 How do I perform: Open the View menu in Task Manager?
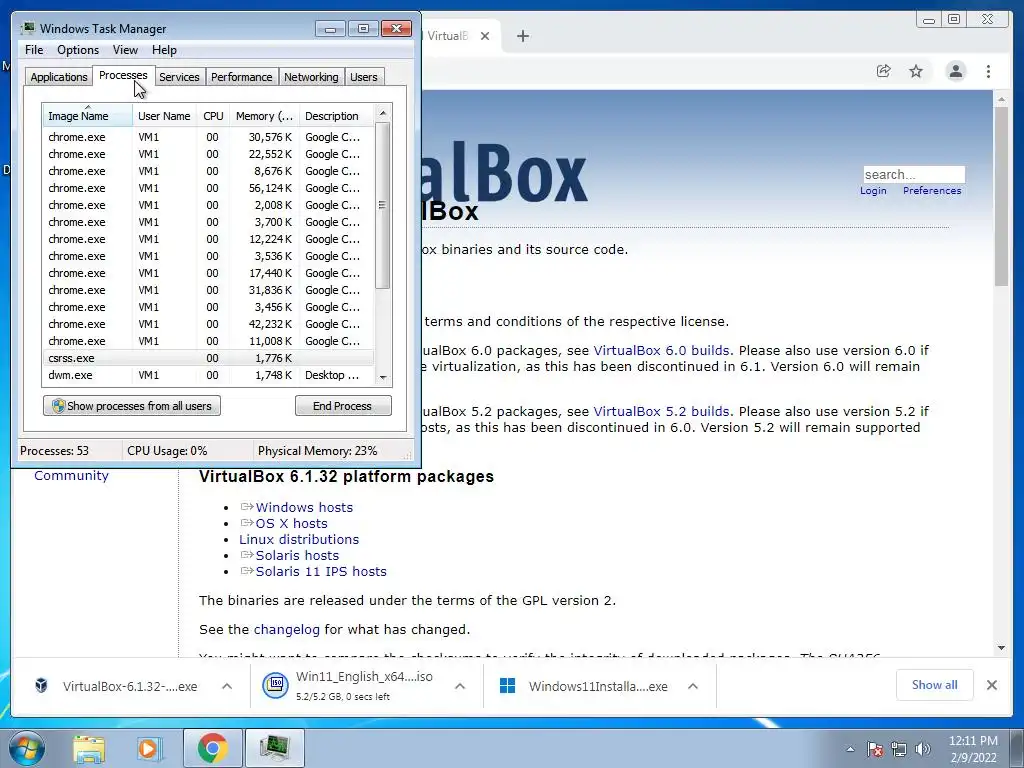(x=125, y=50)
